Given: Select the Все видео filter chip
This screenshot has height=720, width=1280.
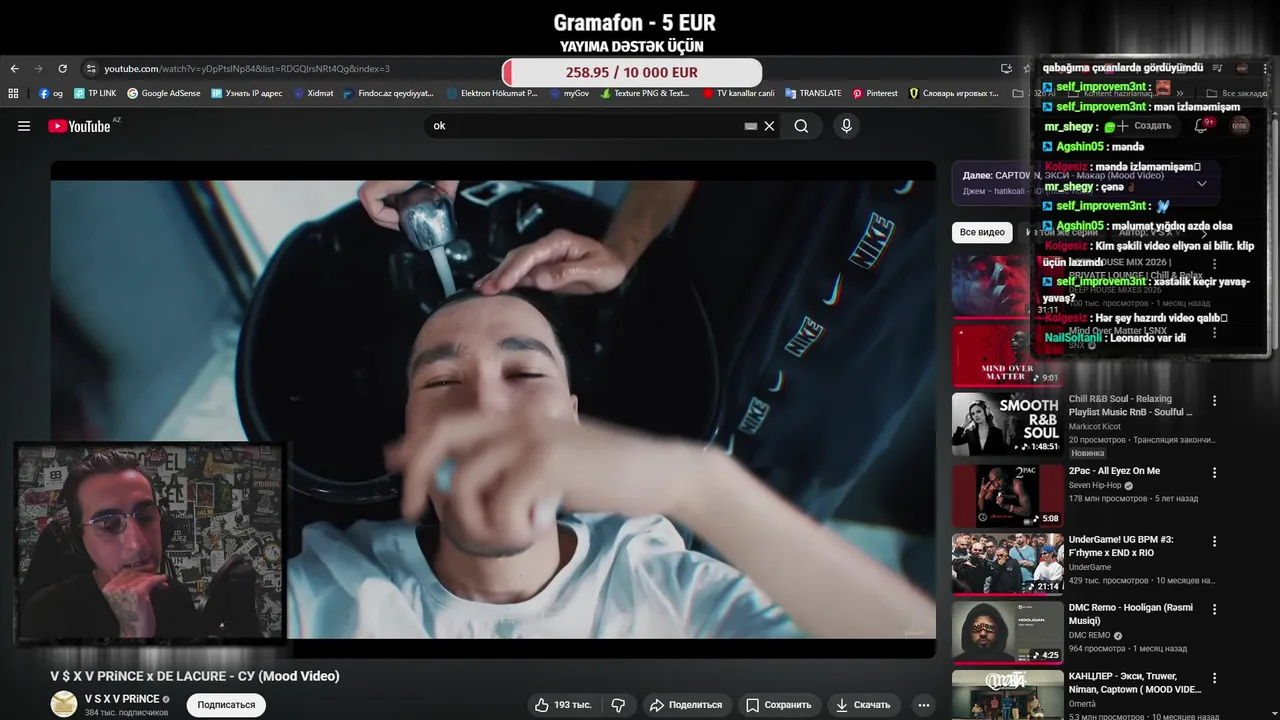Looking at the screenshot, I should 982,232.
